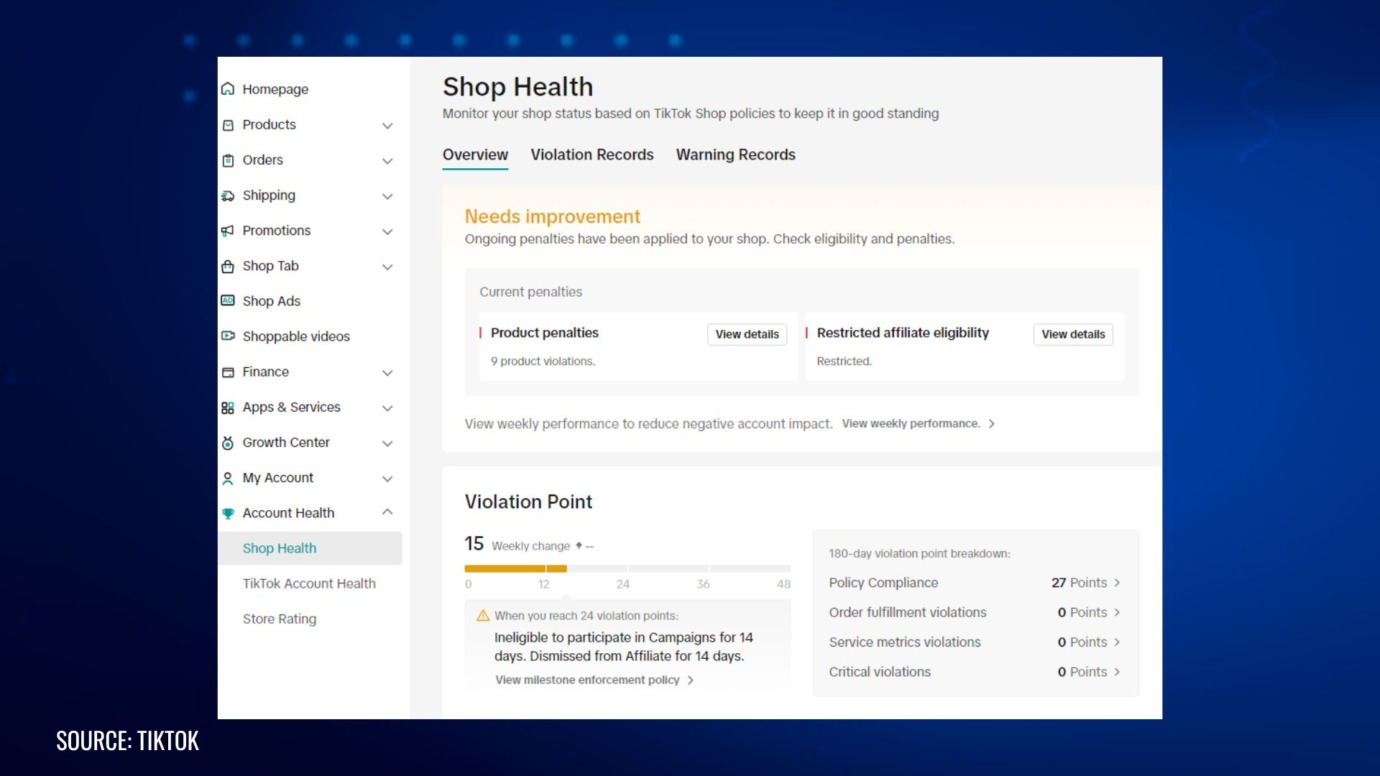This screenshot has height=776, width=1380.
Task: Open the Warning Records tab
Action: tap(736, 155)
